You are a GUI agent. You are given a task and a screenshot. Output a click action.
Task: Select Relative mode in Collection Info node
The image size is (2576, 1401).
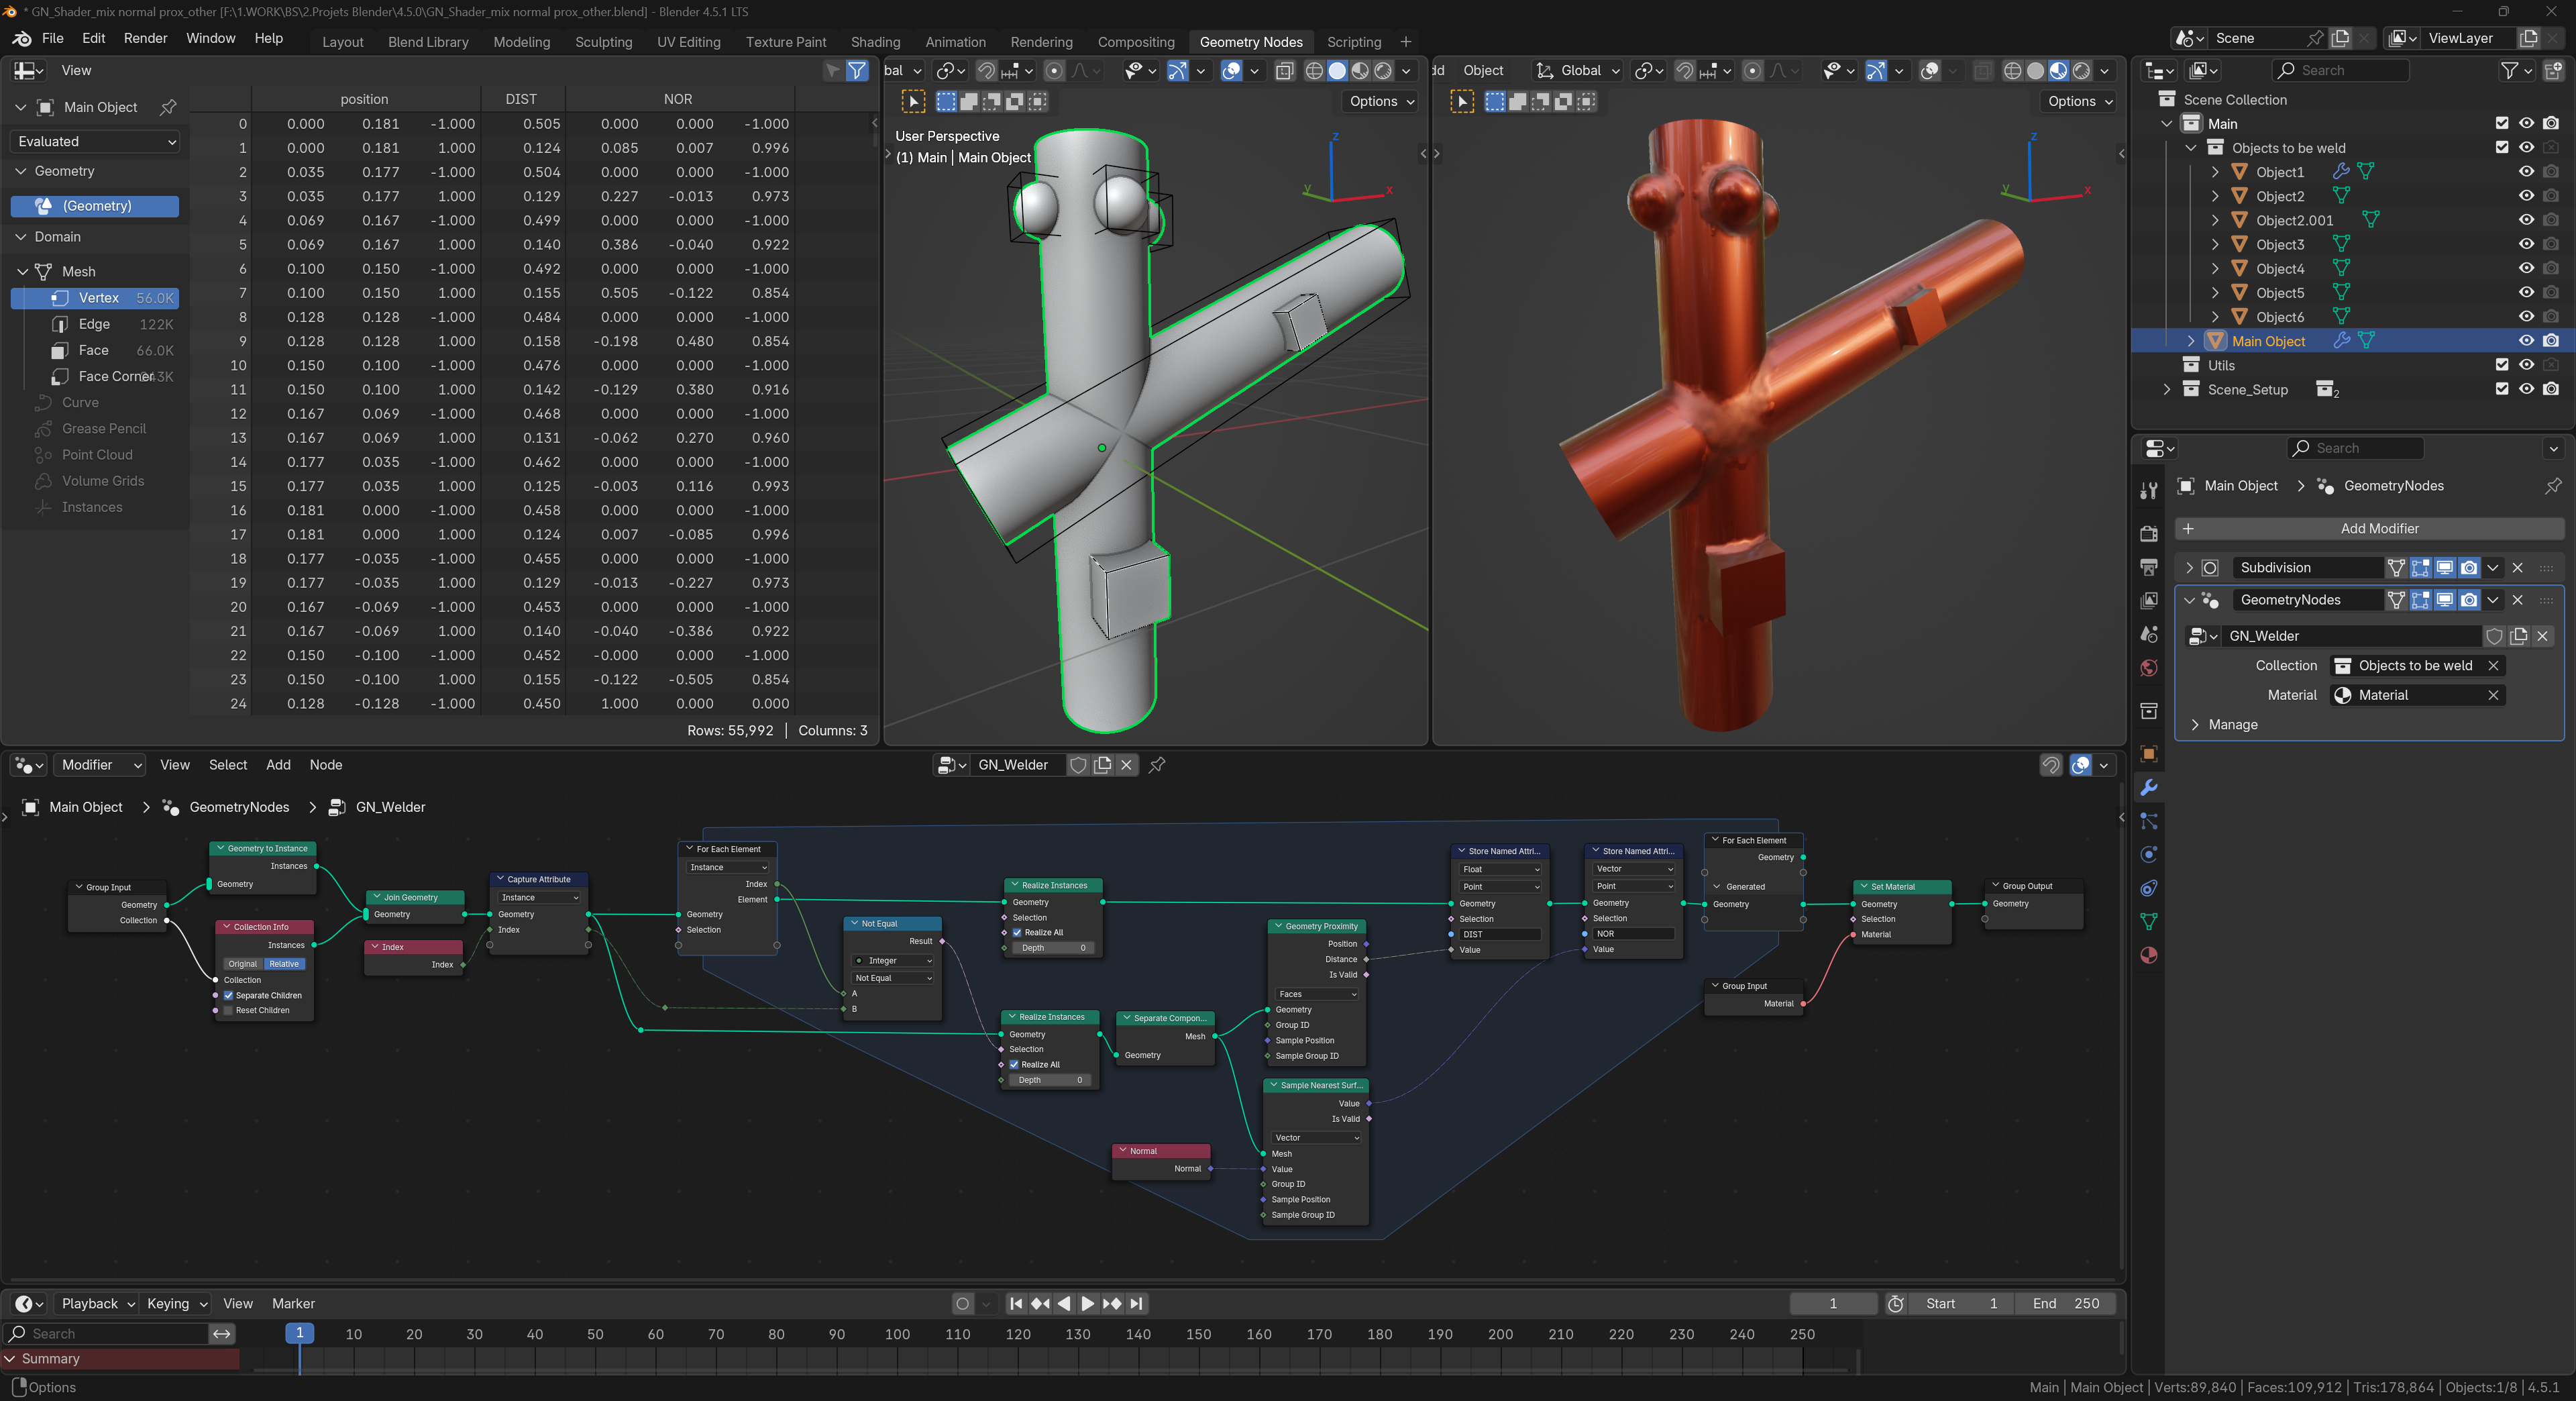click(x=284, y=964)
